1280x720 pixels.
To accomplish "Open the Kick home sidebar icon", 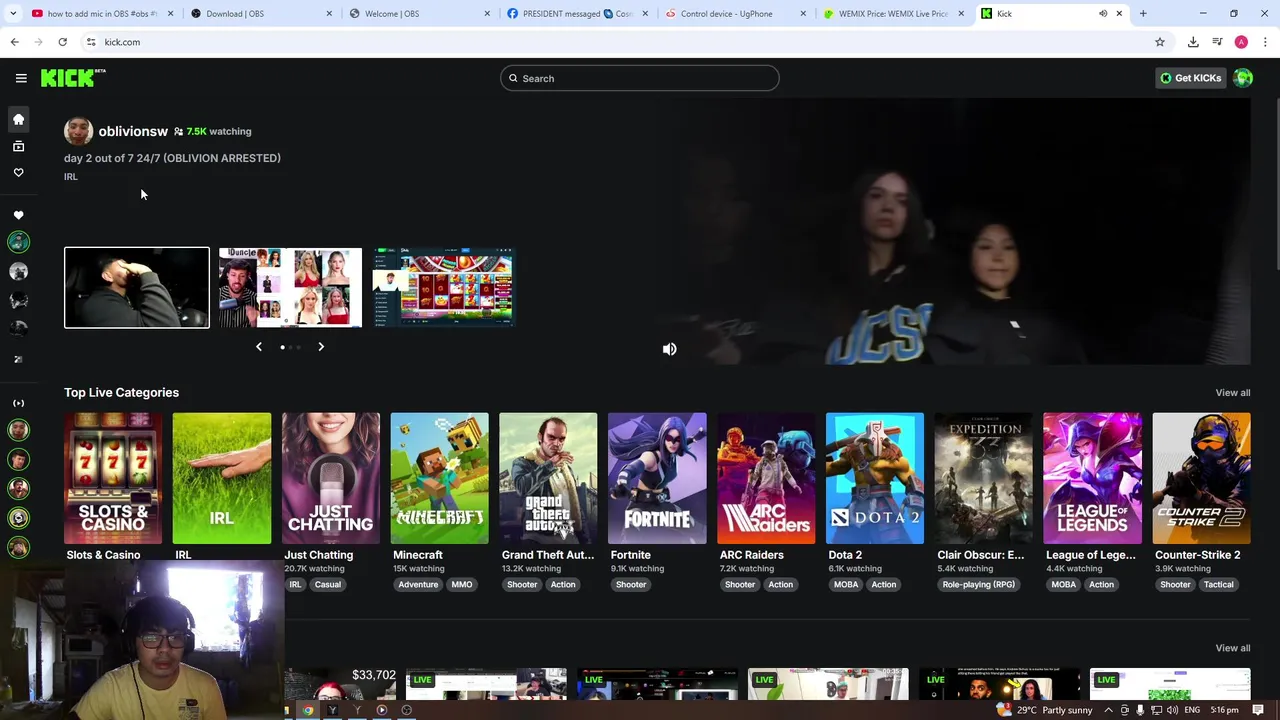I will pos(18,119).
